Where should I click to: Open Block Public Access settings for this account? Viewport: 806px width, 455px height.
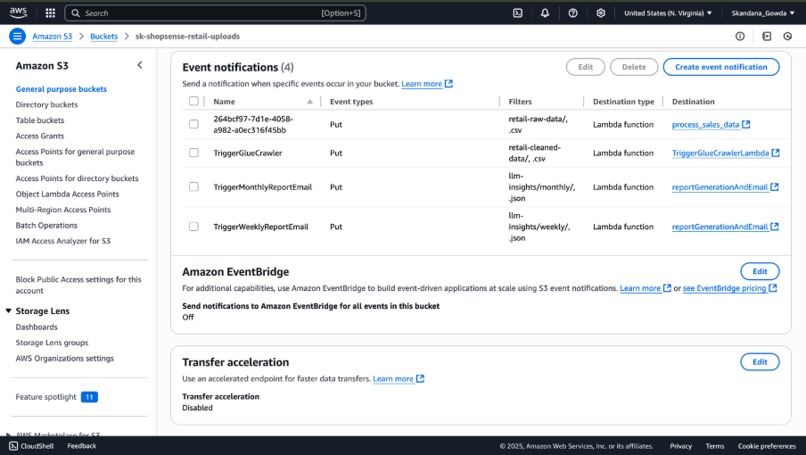(78, 285)
